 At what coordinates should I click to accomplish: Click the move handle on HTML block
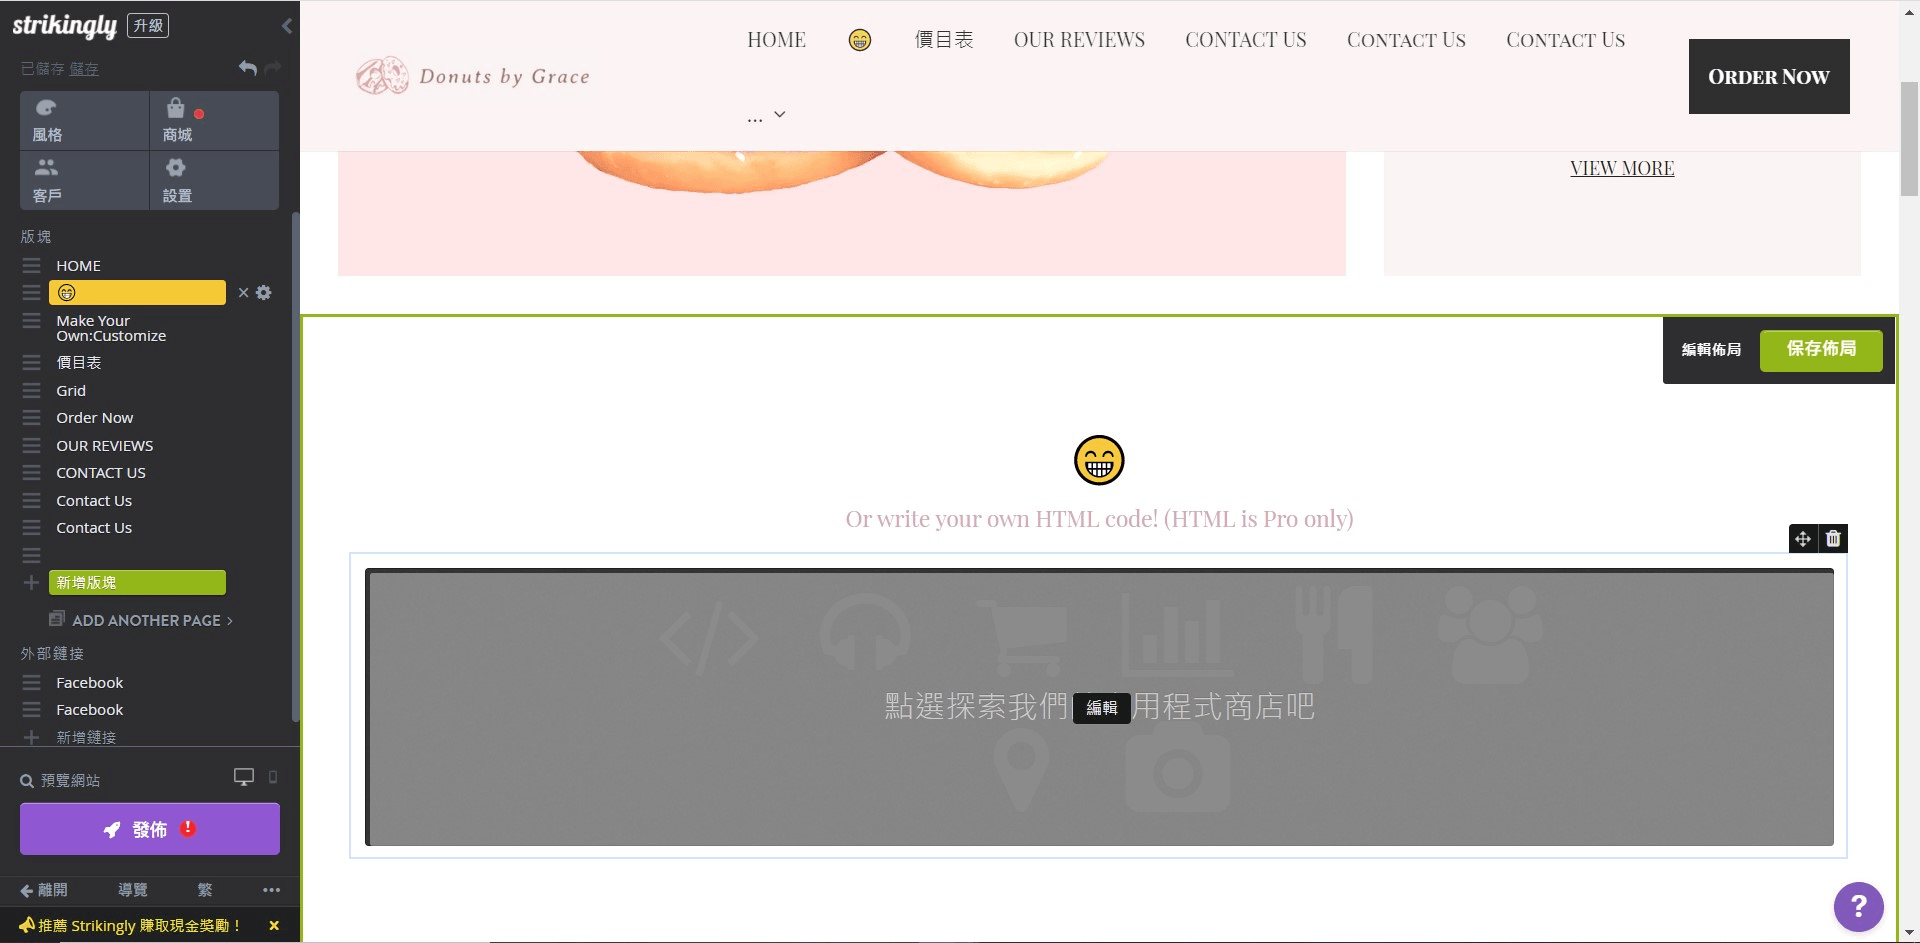(1803, 539)
